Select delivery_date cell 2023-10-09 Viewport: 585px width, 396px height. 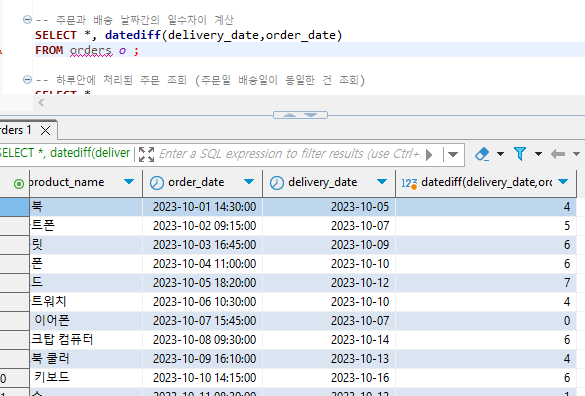(329, 245)
